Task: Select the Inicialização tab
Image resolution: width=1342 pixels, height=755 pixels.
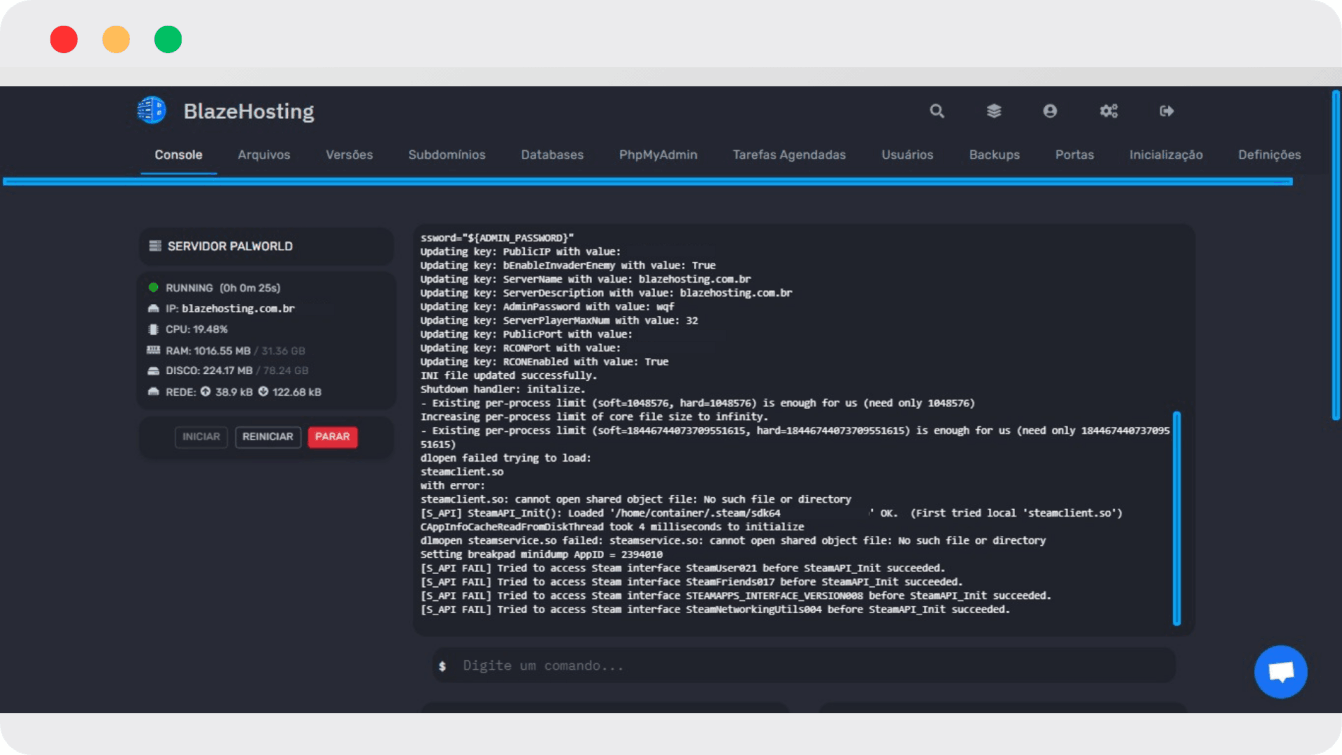Action: pyautogui.click(x=1166, y=155)
